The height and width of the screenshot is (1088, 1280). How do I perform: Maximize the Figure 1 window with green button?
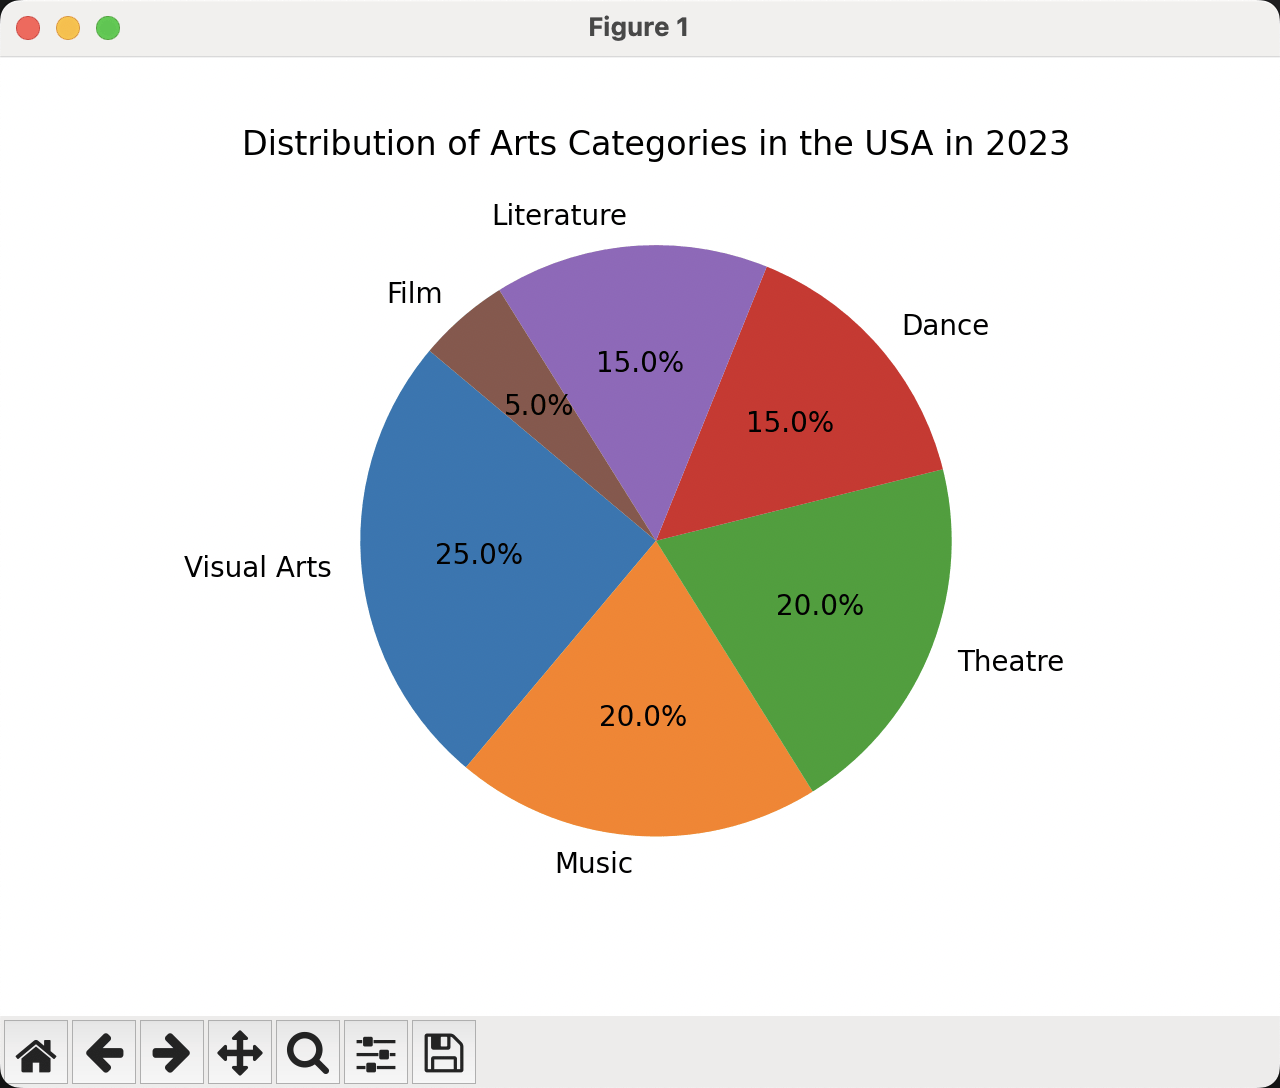pyautogui.click(x=108, y=28)
